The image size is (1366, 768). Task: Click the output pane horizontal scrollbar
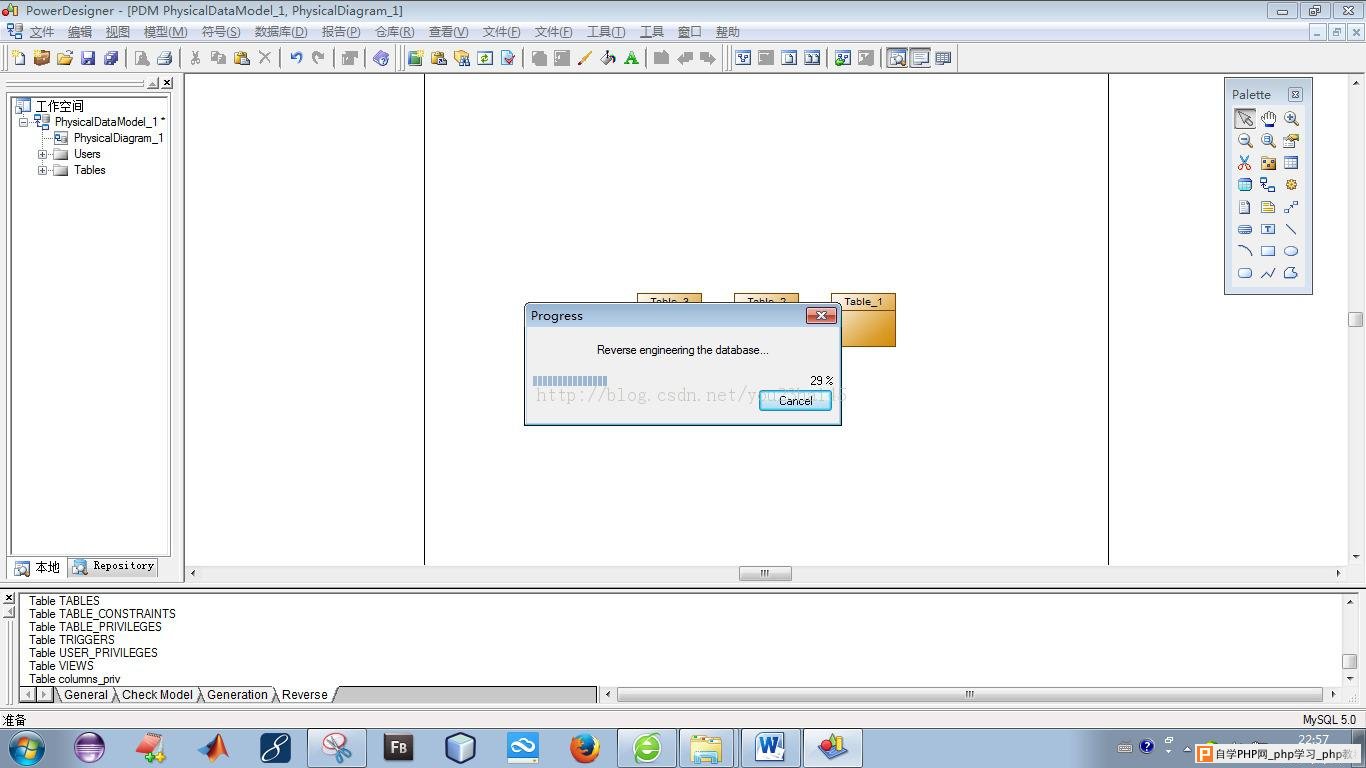[969, 694]
